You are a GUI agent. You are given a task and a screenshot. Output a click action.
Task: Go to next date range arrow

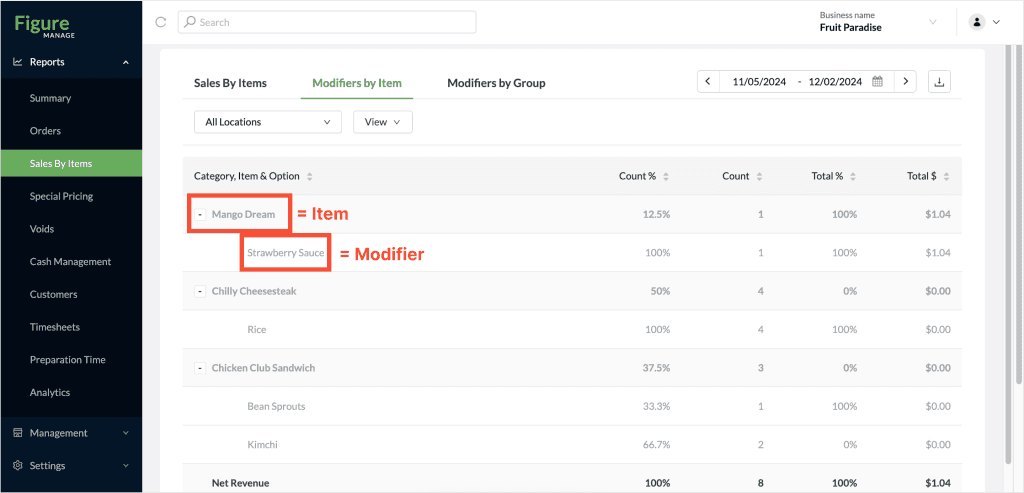(x=905, y=82)
